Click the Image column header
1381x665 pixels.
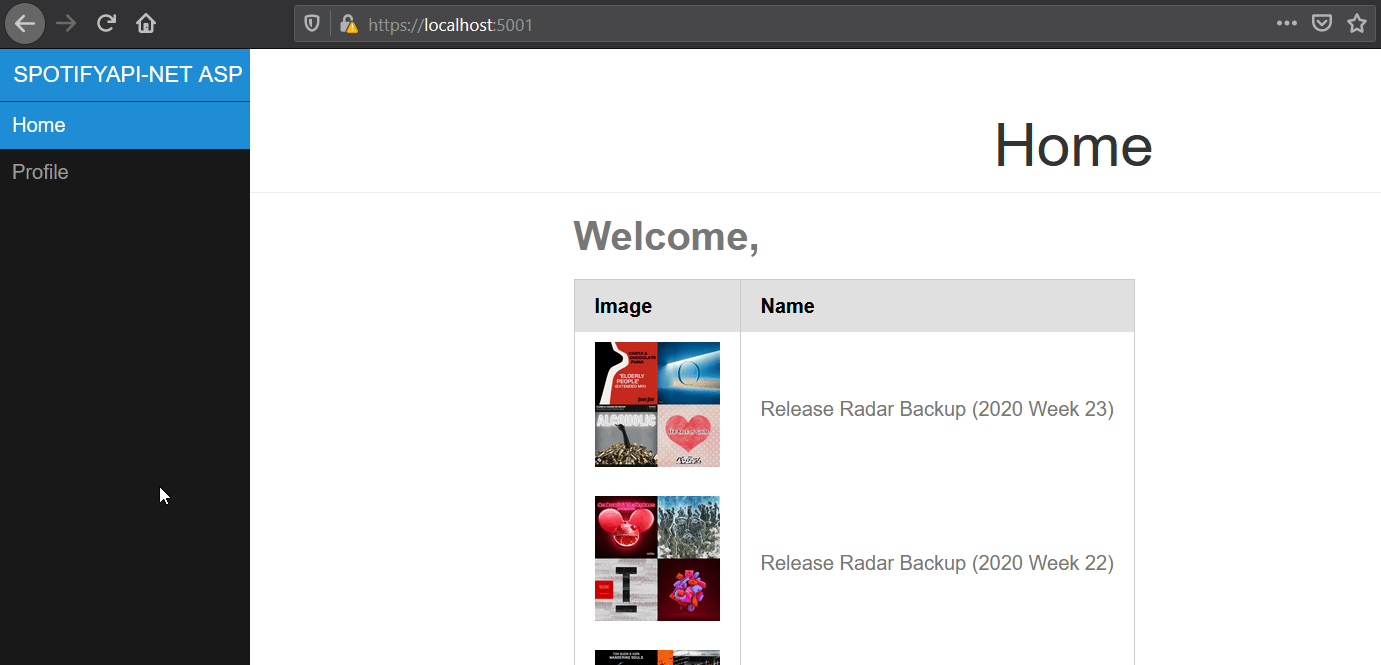coord(657,306)
